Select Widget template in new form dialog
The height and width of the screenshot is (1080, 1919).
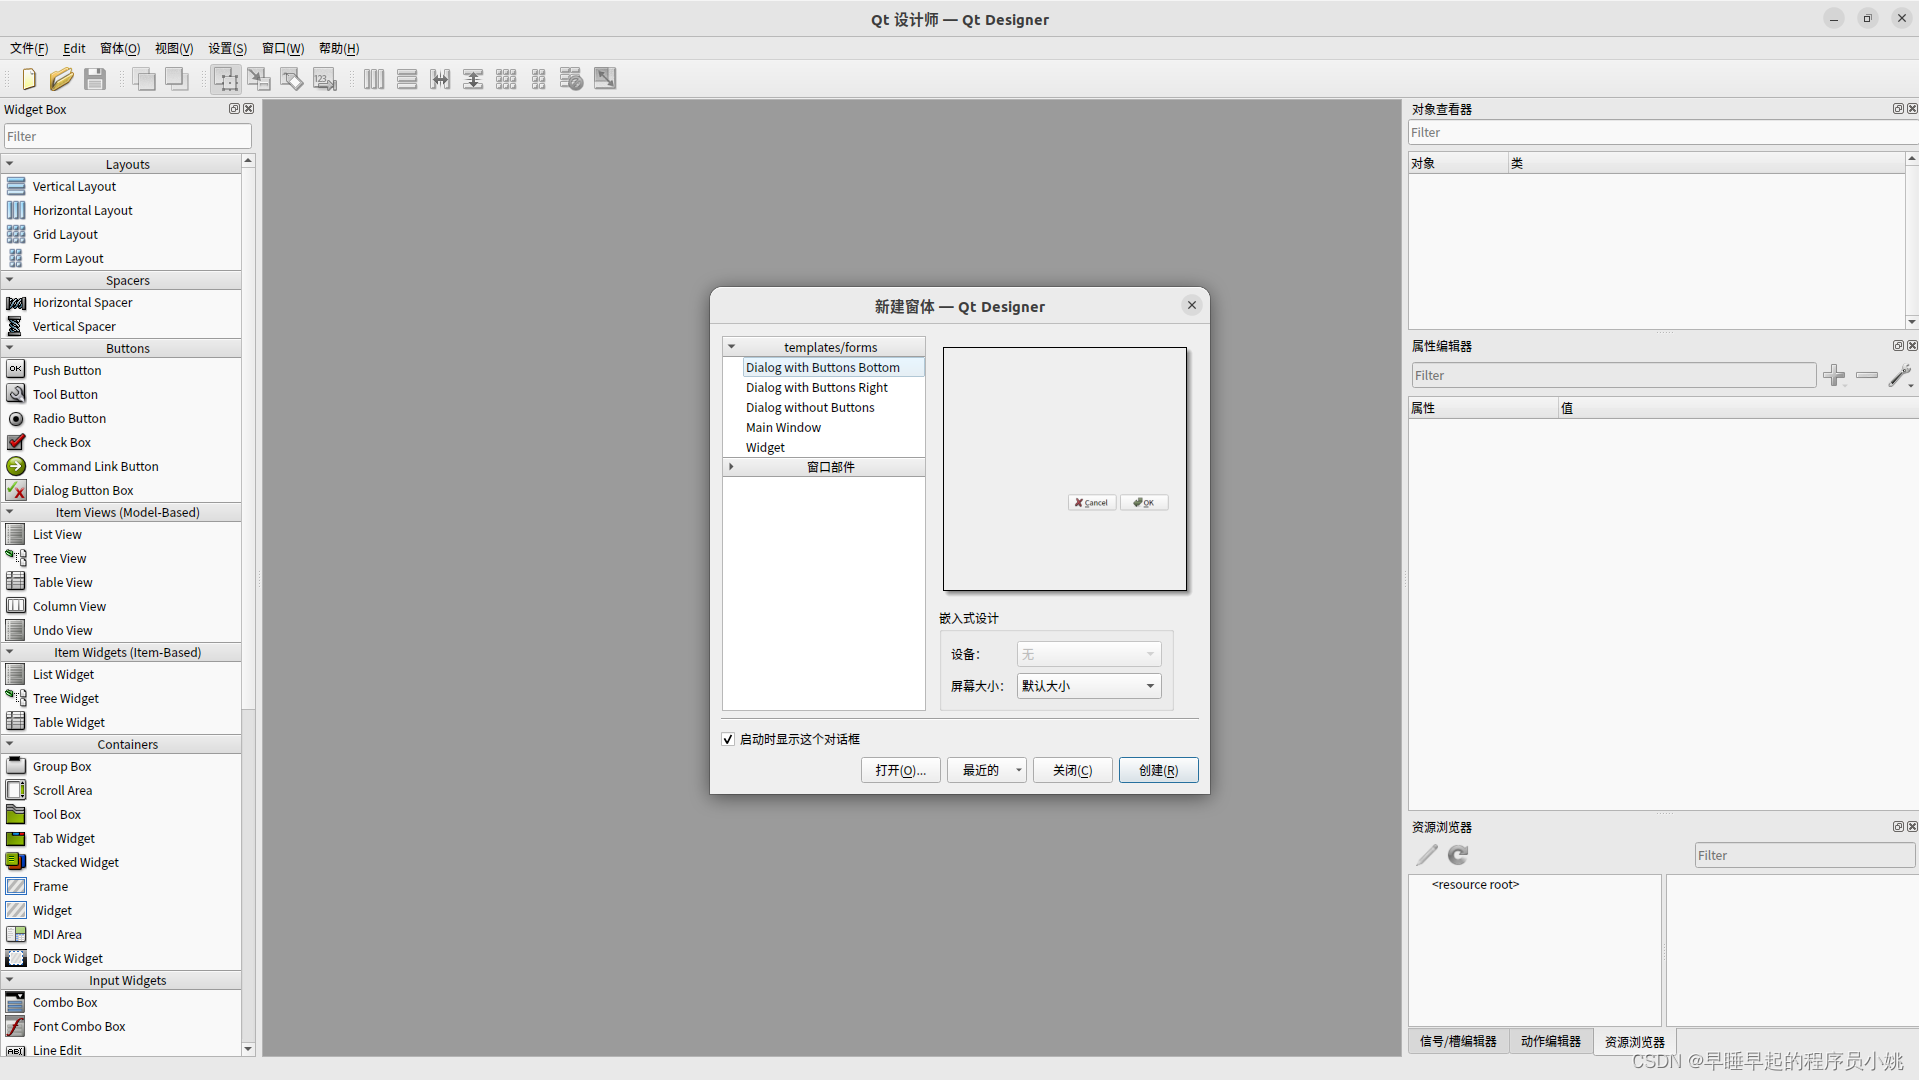(x=765, y=448)
